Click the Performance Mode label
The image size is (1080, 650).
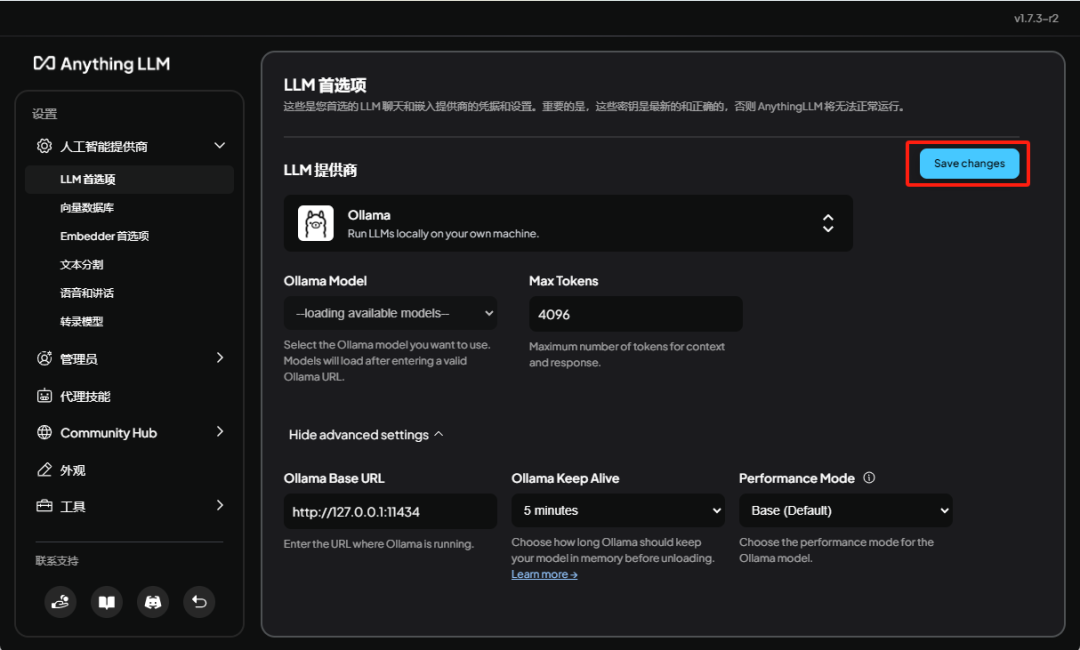point(797,478)
